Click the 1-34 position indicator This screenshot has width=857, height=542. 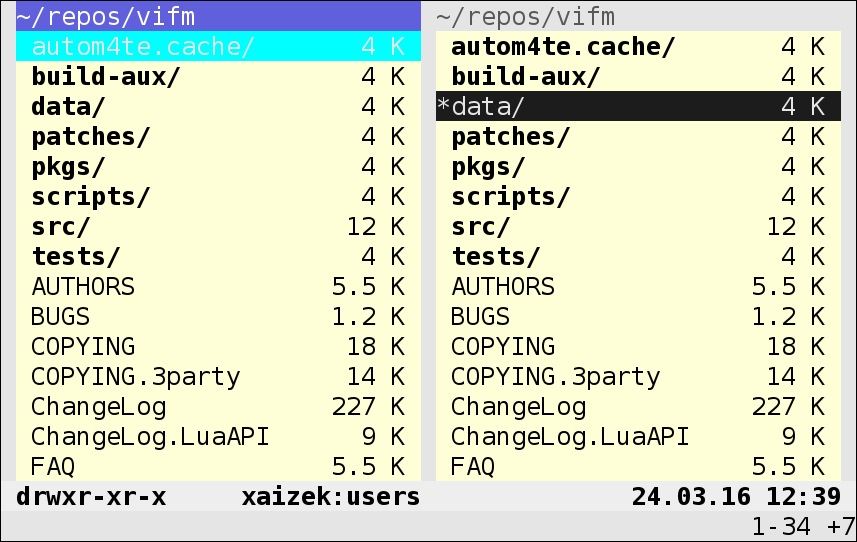781,527
